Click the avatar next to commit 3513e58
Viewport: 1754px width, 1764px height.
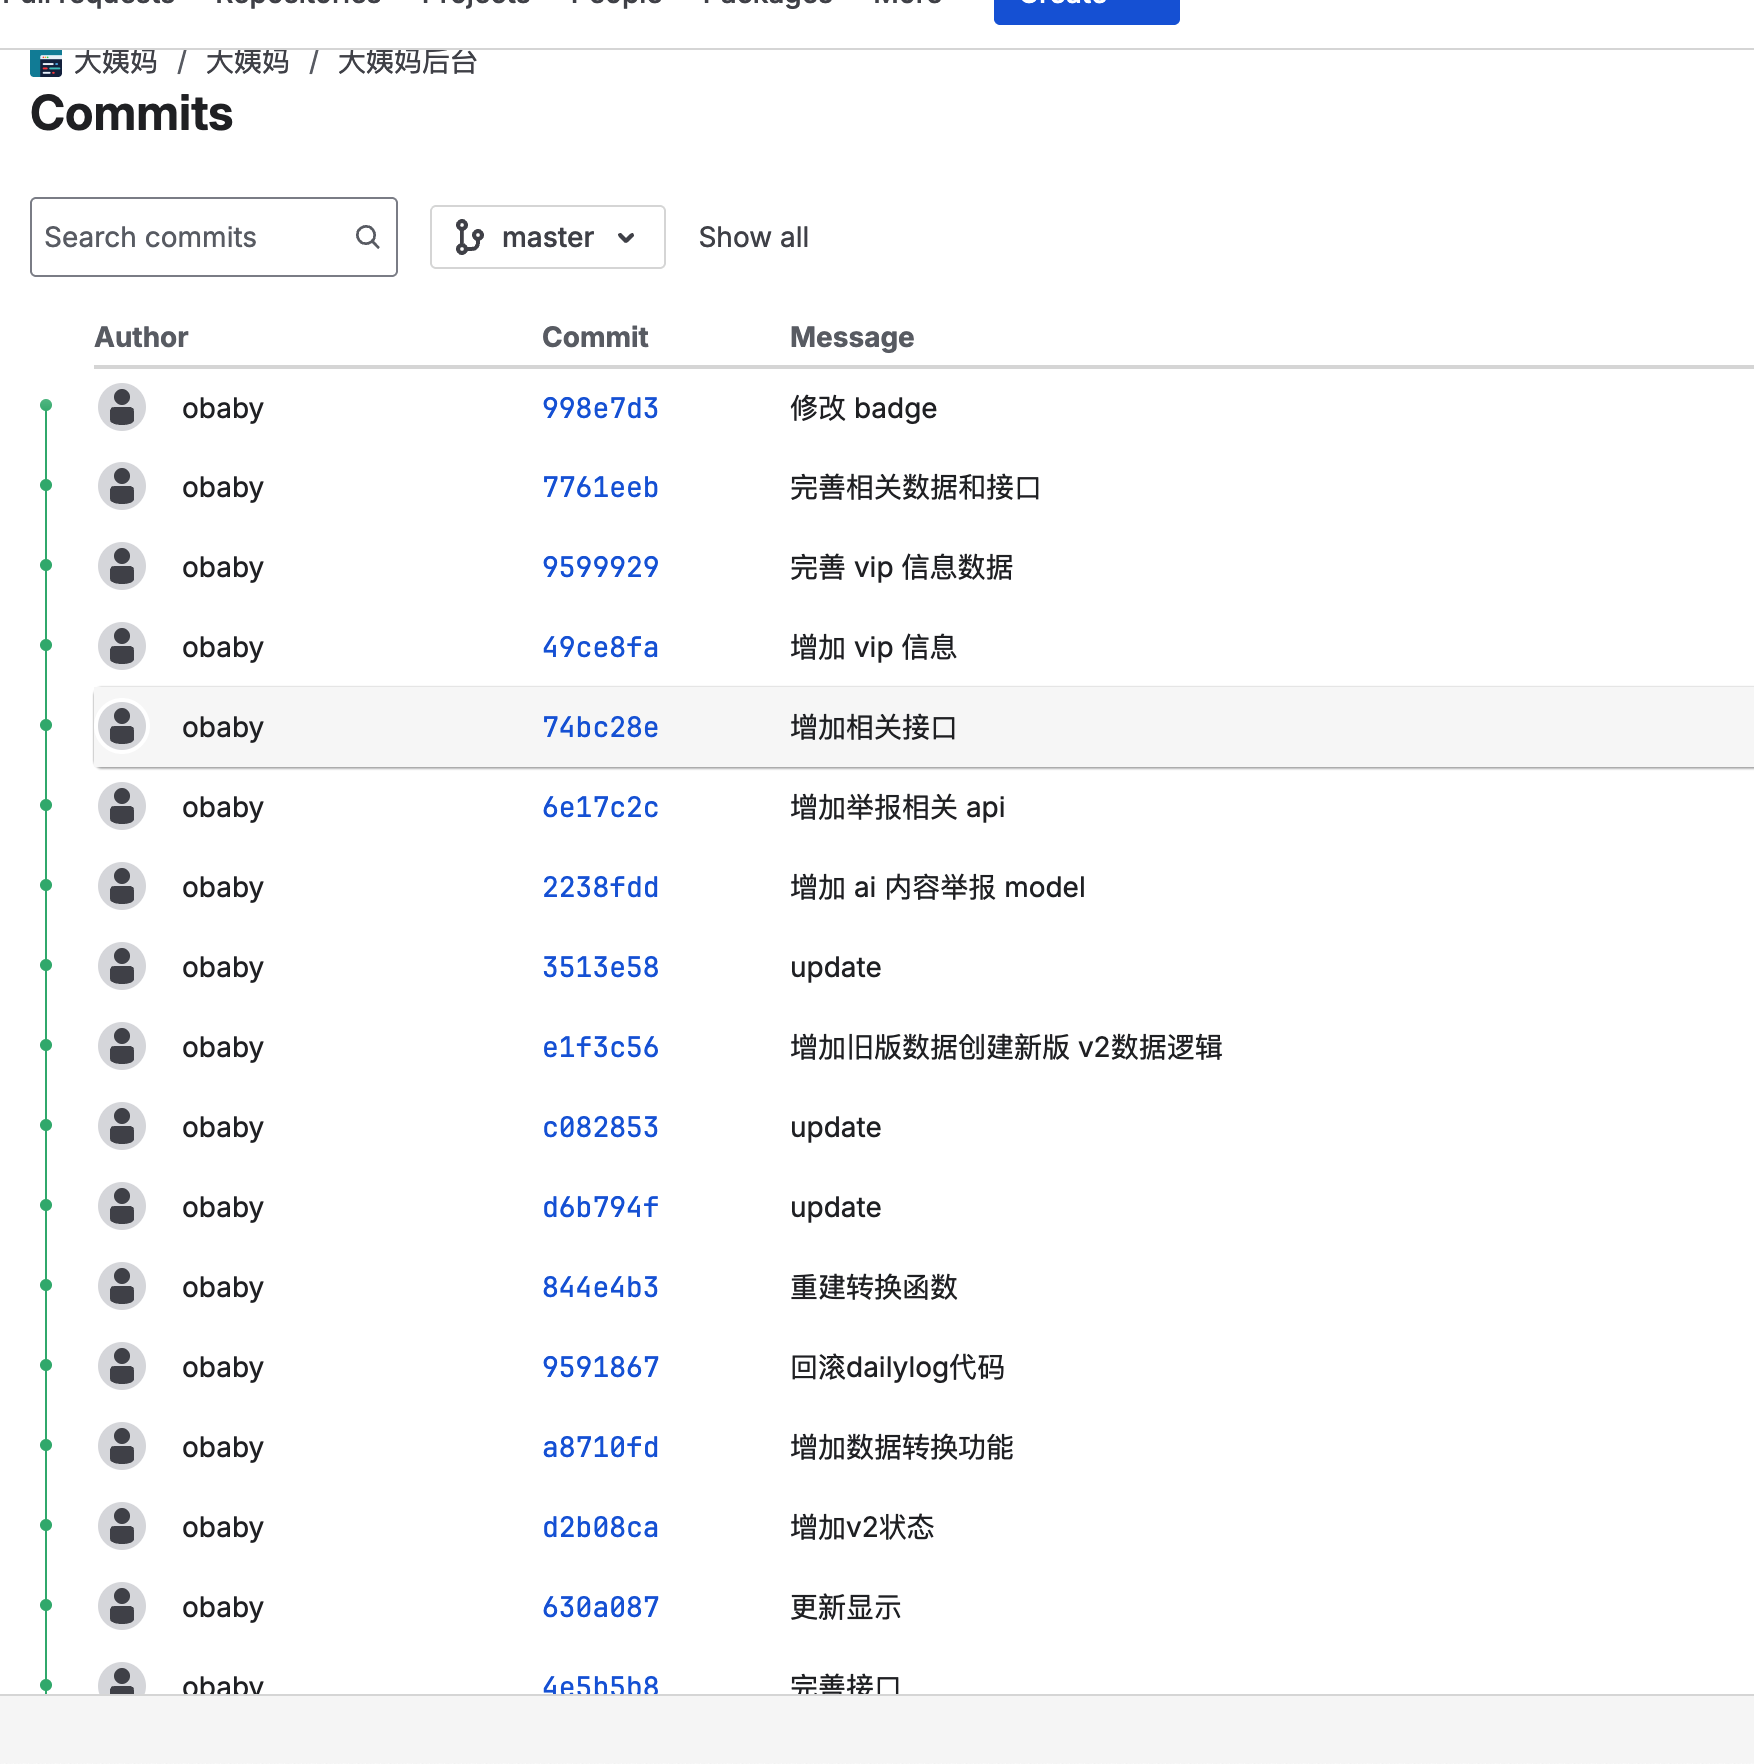(x=122, y=967)
